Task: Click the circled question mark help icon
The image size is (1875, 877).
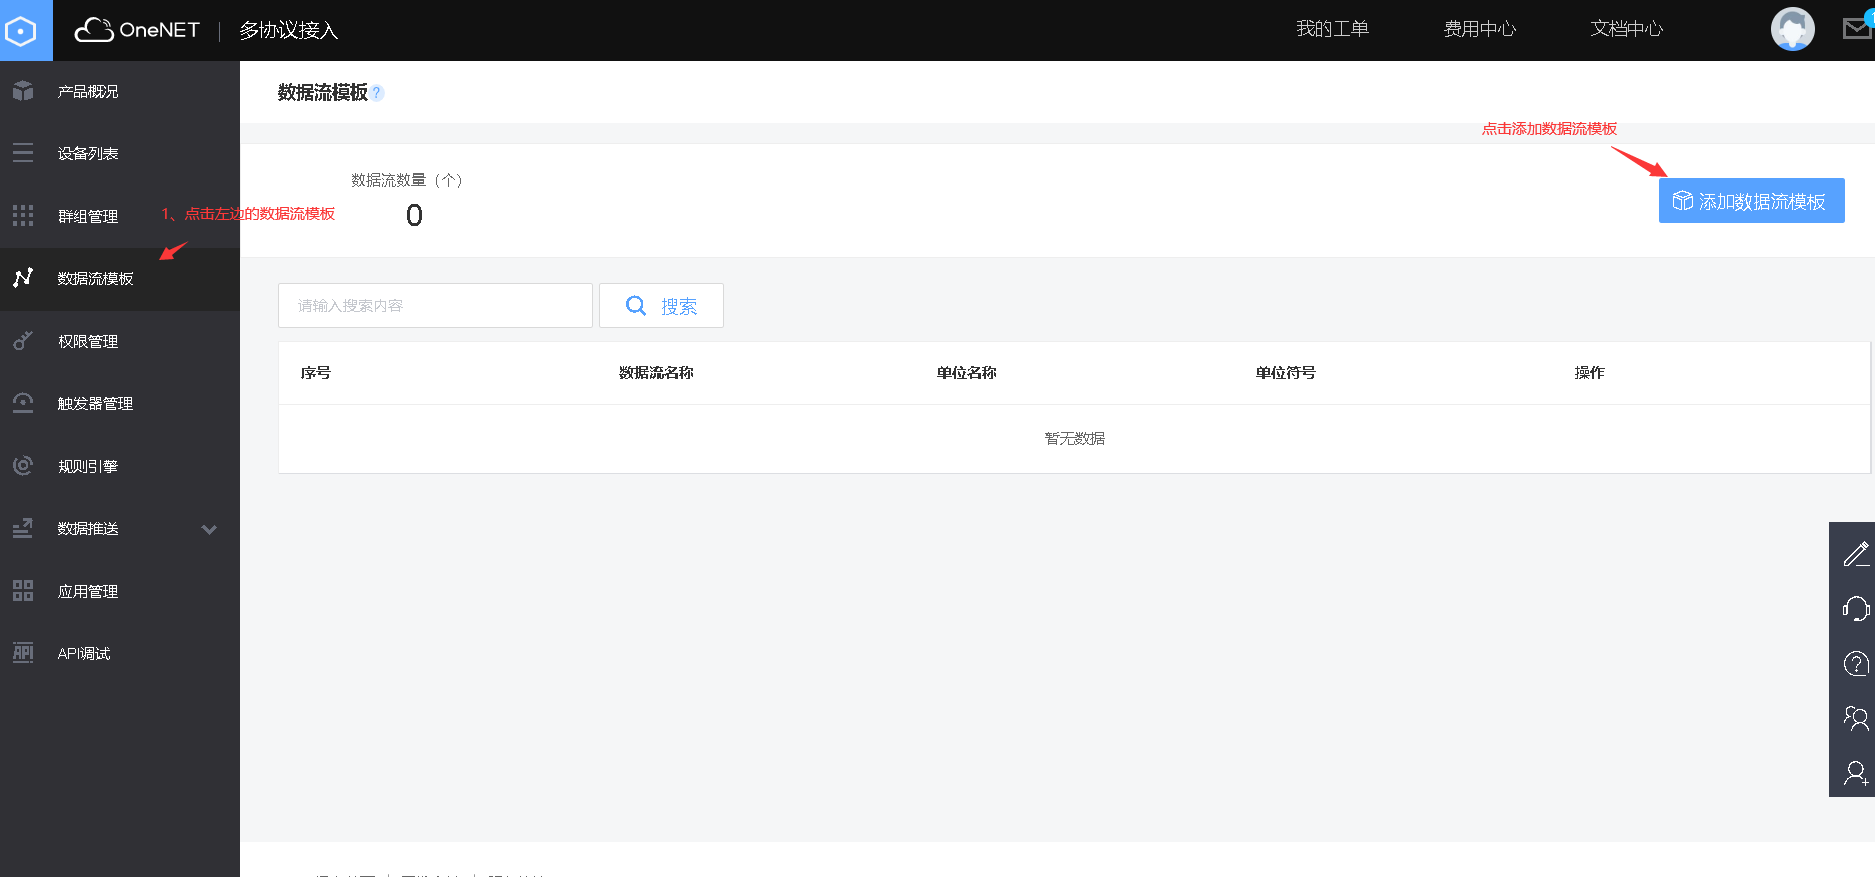Action: (x=1856, y=663)
